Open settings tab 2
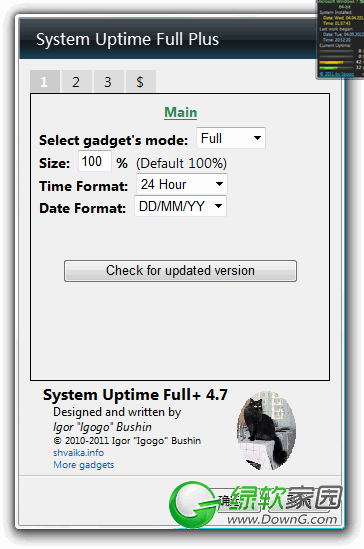This screenshot has width=364, height=549. click(76, 82)
